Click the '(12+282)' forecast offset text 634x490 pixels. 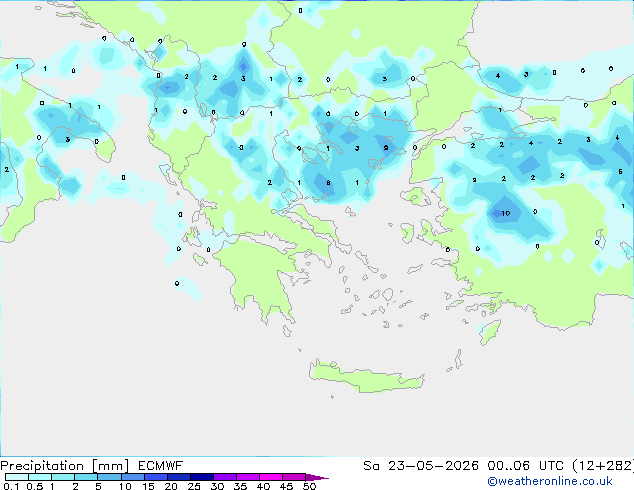(603, 466)
